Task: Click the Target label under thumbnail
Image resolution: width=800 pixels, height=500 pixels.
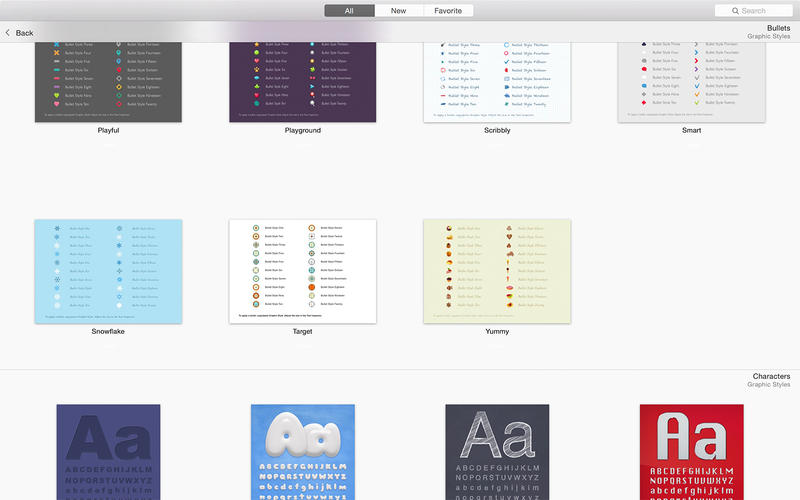Action: 303,331
